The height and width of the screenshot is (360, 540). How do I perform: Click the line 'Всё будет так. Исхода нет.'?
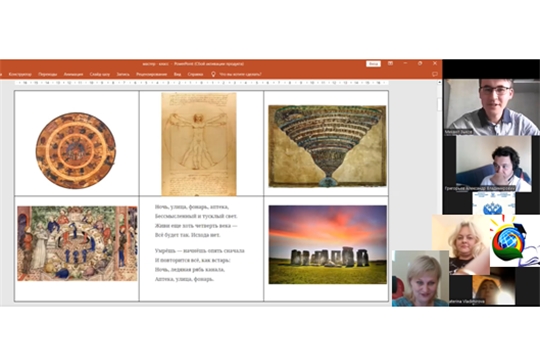[x=188, y=235]
